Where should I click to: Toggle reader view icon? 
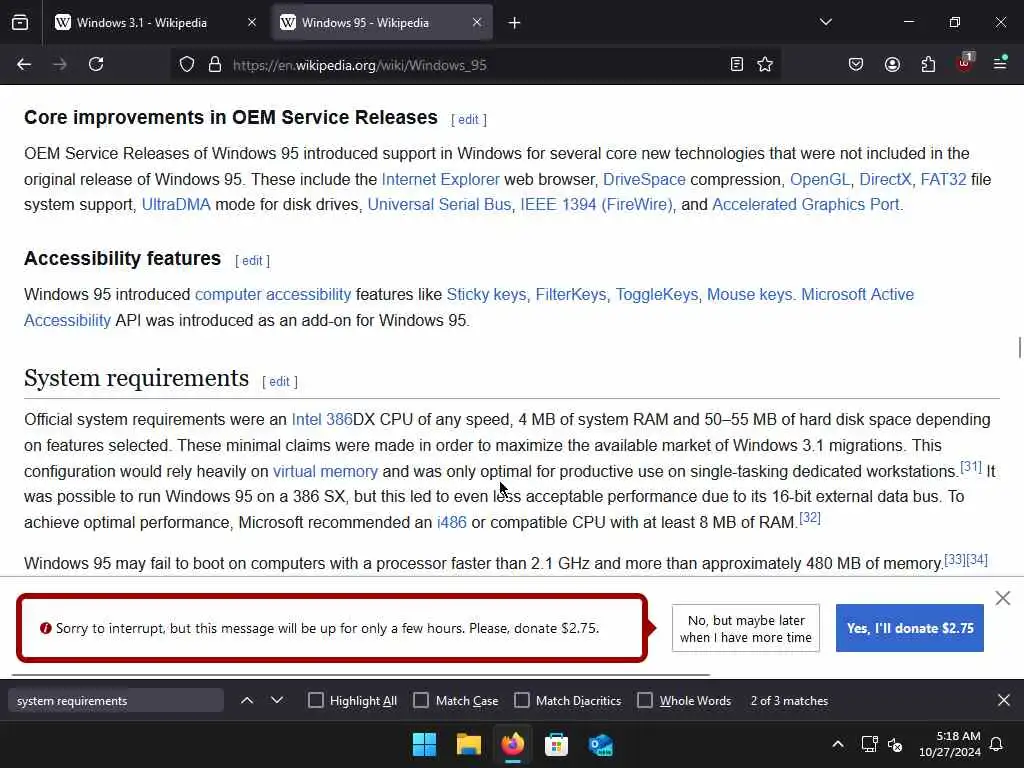click(737, 64)
